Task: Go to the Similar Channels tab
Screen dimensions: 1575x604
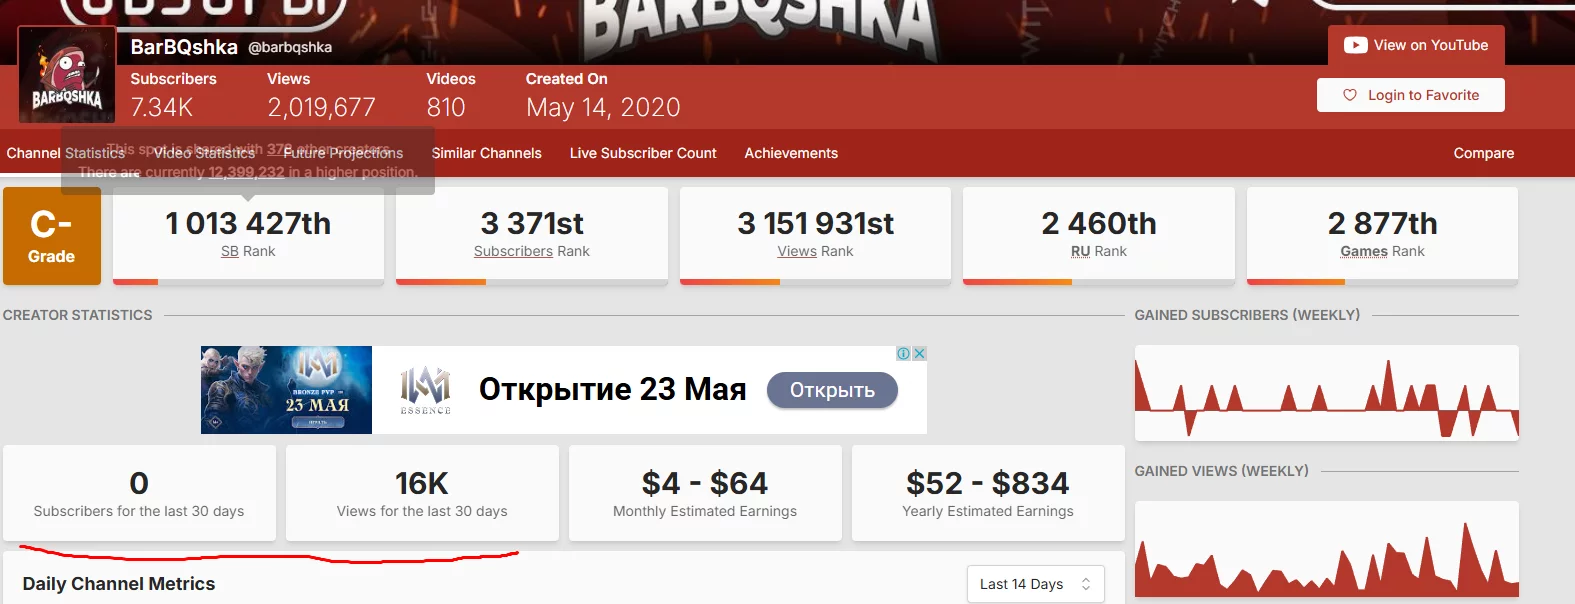Action: pos(487,153)
